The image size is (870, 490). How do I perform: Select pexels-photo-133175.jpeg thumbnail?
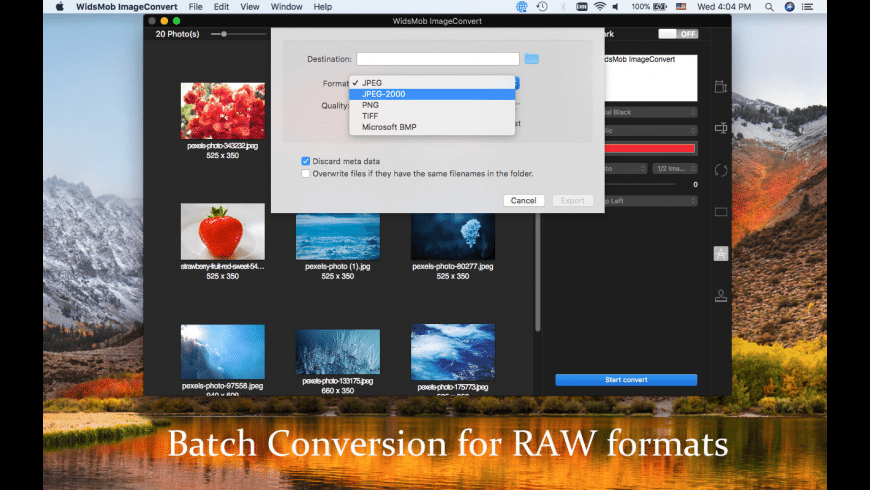pyautogui.click(x=338, y=352)
